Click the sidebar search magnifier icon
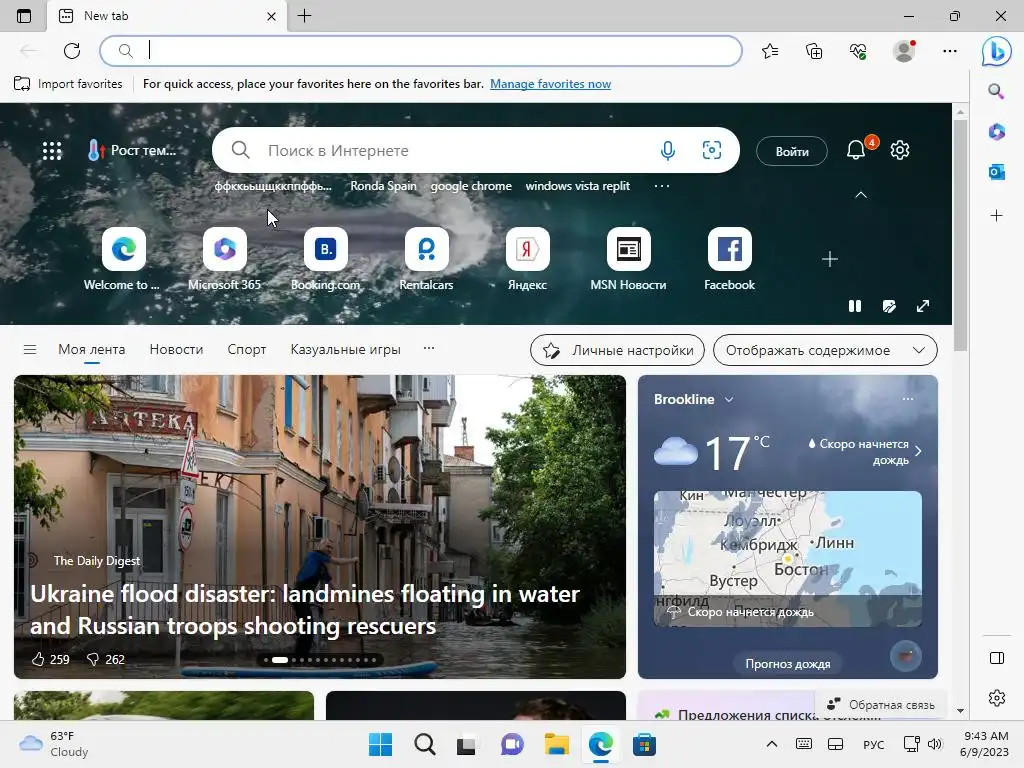The height and width of the screenshot is (768, 1024). point(996,91)
